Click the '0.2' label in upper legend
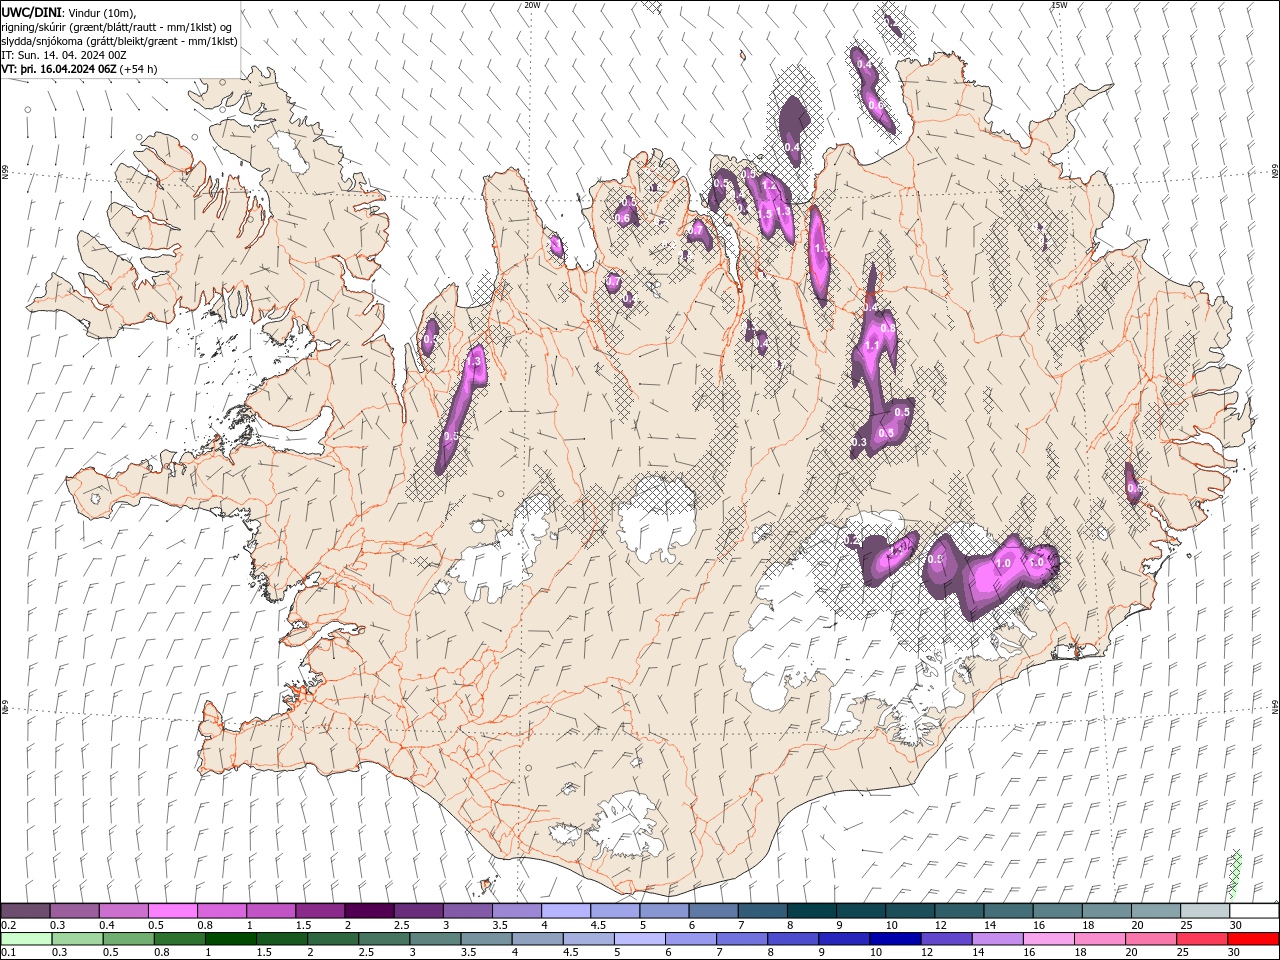1280x960 pixels. 7,925
